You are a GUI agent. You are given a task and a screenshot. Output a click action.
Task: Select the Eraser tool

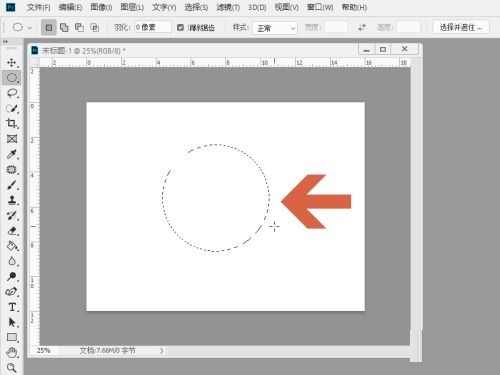[12, 231]
